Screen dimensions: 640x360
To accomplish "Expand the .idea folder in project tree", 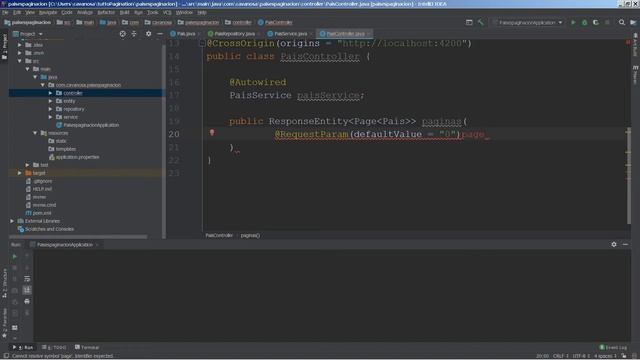I will coord(20,45).
